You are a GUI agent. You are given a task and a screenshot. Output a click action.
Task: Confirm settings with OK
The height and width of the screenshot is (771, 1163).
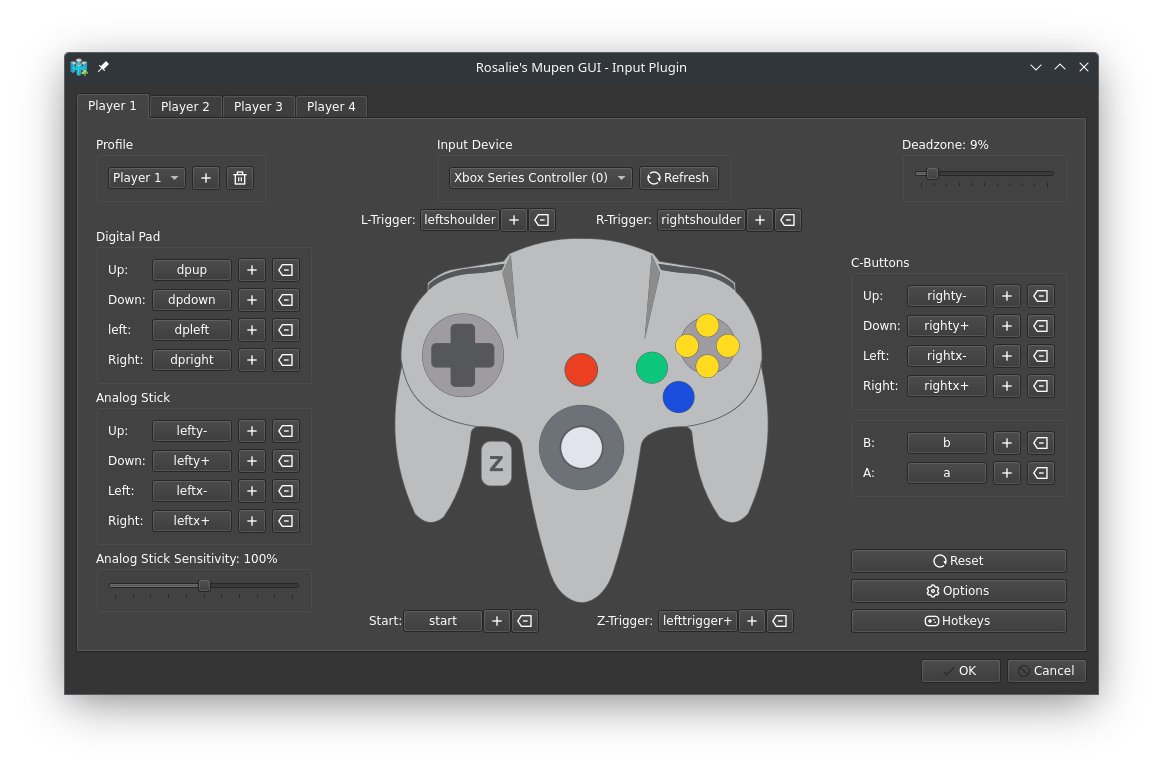[x=961, y=671]
